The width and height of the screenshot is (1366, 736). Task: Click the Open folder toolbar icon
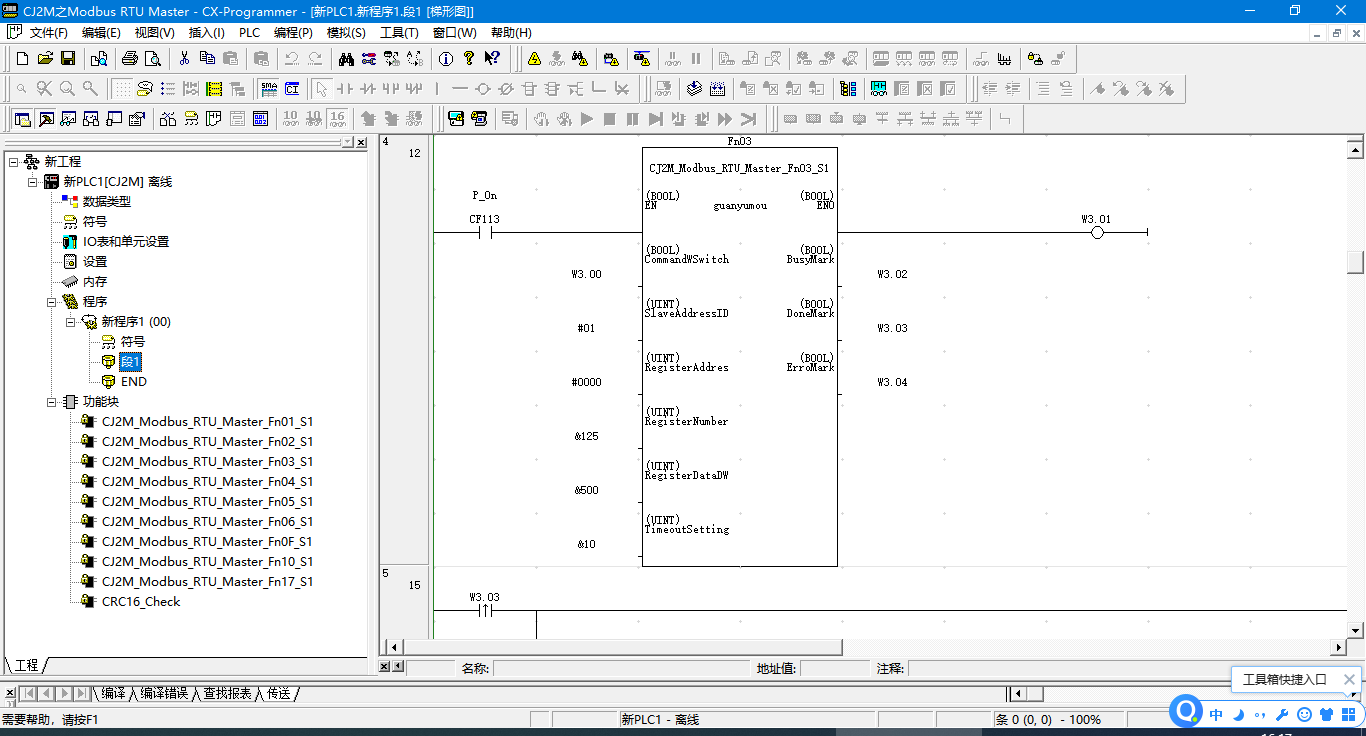pos(46,59)
